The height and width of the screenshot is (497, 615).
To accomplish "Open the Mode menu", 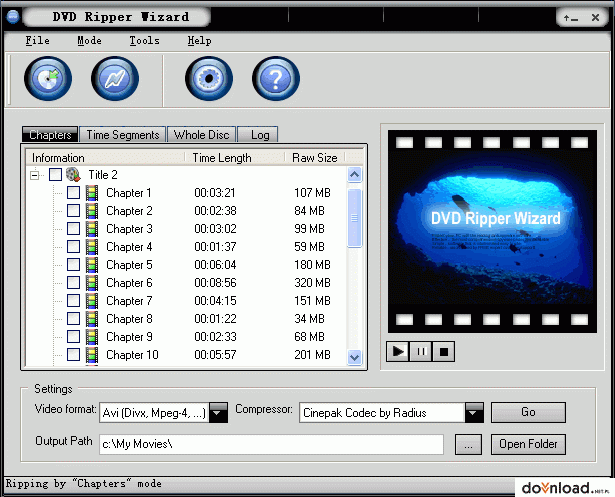I will point(89,41).
